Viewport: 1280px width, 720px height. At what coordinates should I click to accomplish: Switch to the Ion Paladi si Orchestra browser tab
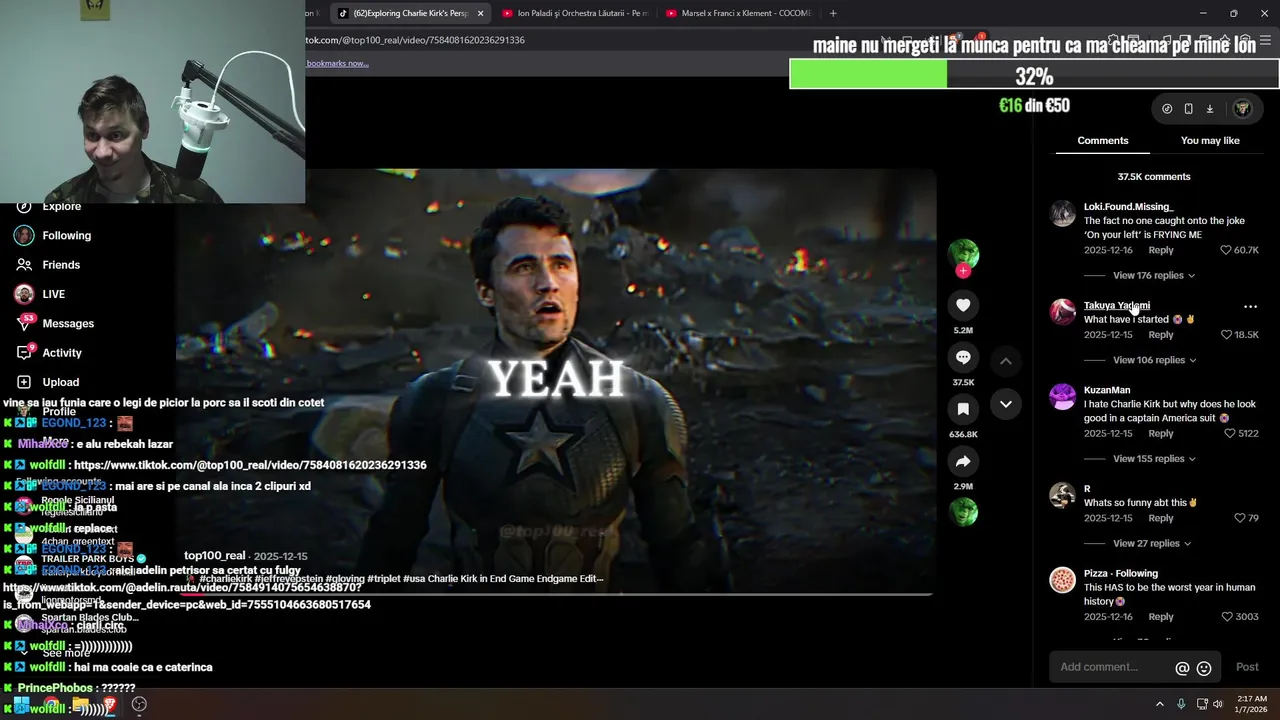coord(574,13)
